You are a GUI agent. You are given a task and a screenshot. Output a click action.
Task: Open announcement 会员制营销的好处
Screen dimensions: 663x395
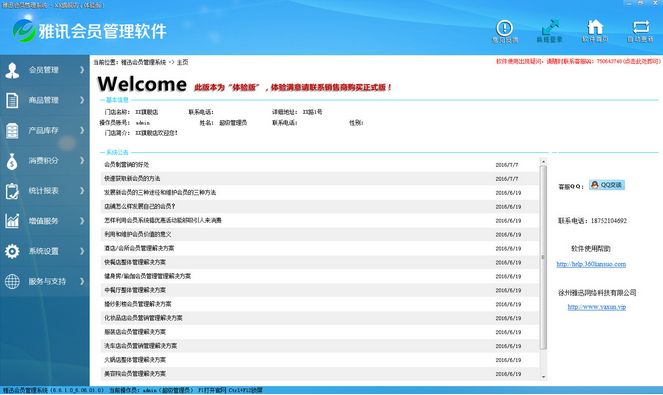(319, 165)
